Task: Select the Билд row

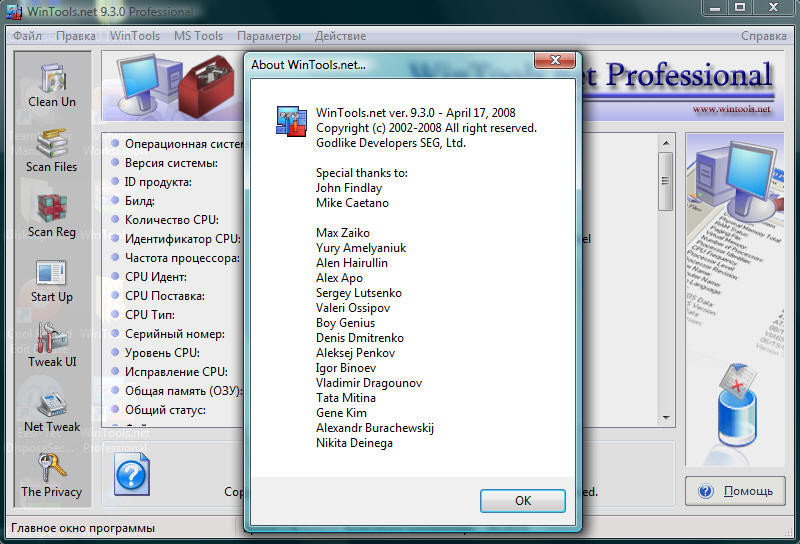Action: (133, 201)
